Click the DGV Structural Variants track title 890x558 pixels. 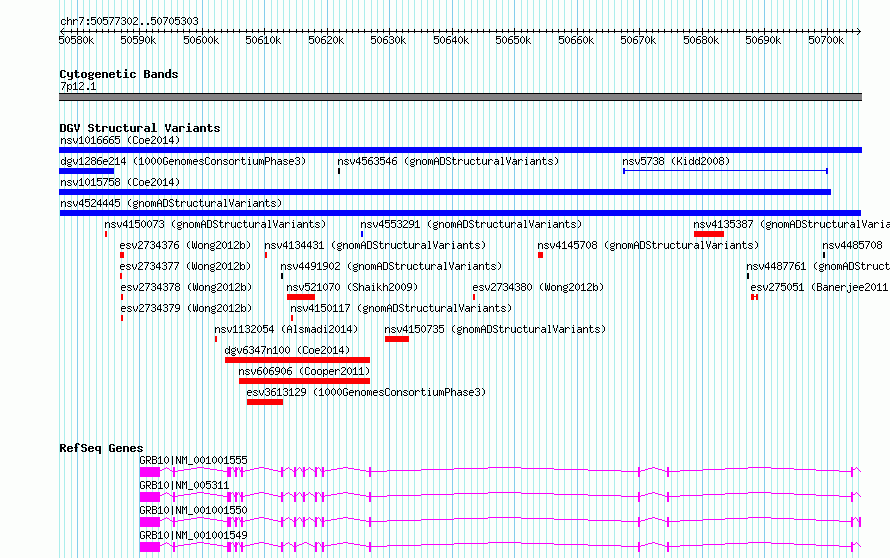[x=140, y=128]
